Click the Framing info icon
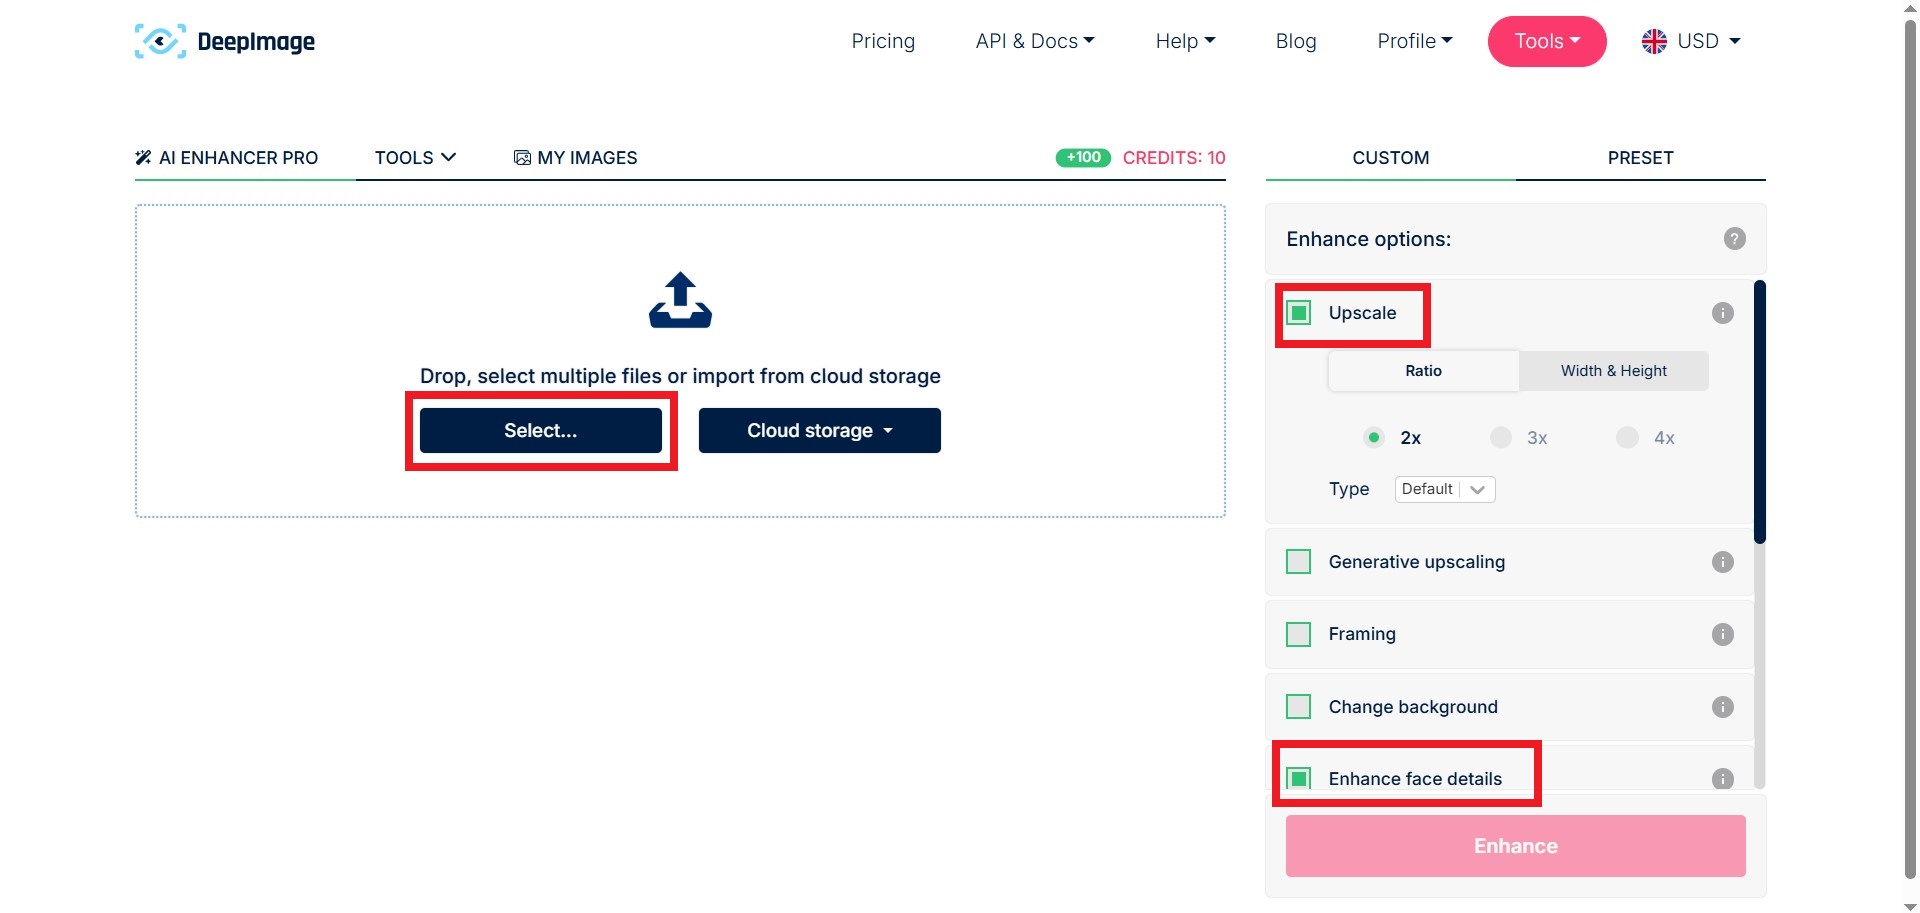The width and height of the screenshot is (1920, 913). (1722, 634)
